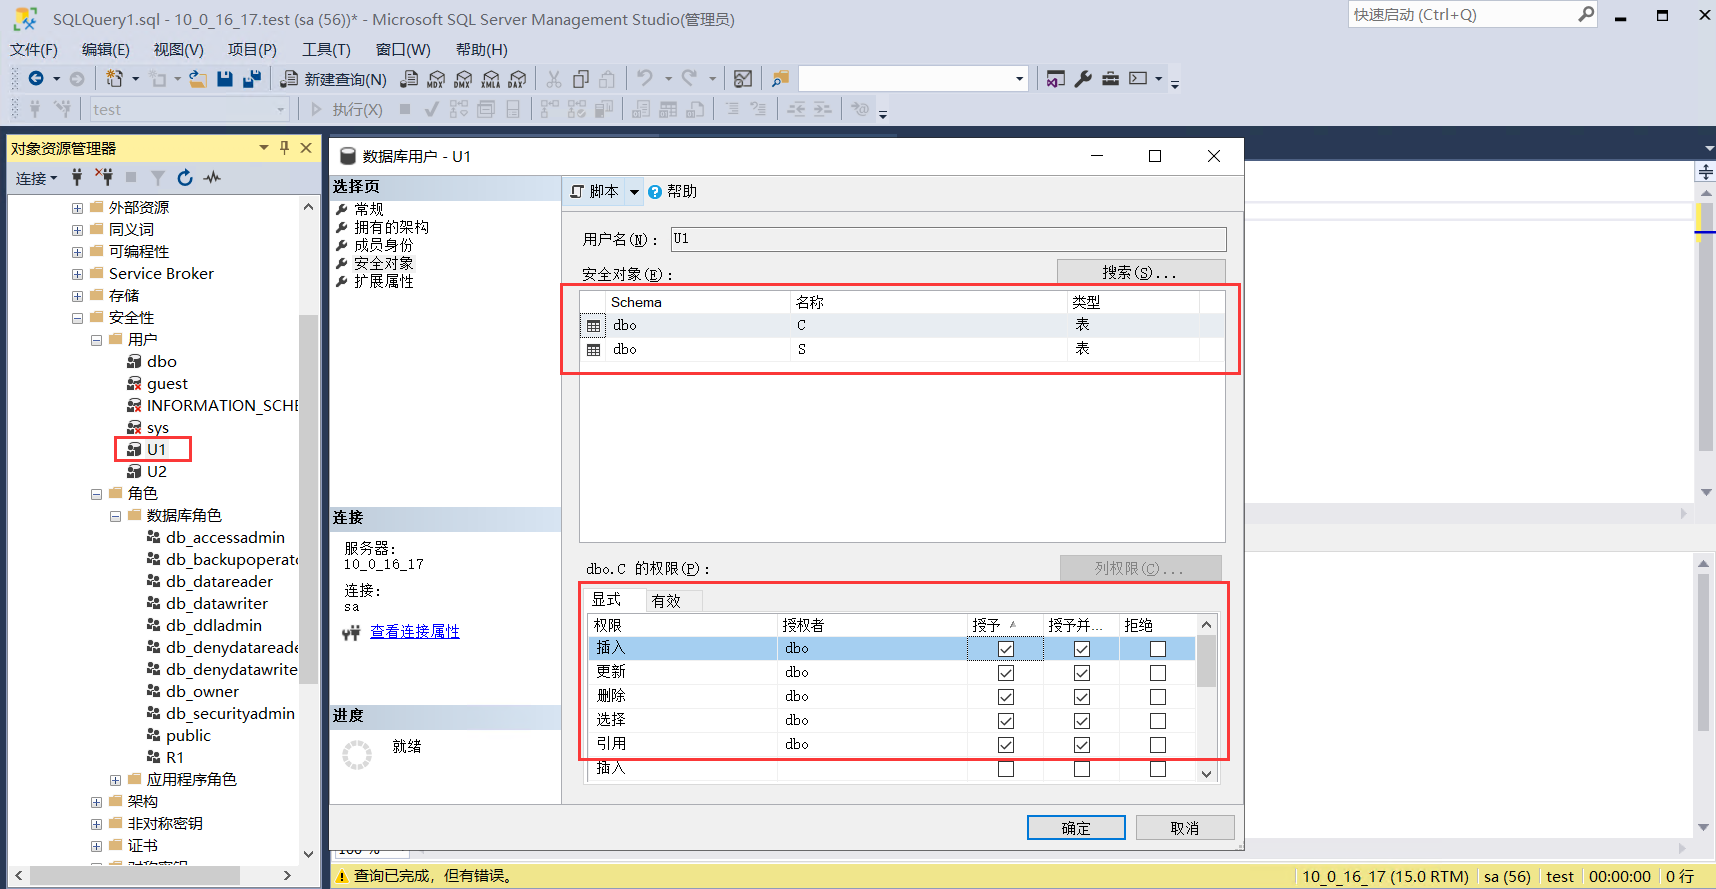Expand the 外部资源 tree node

point(77,208)
